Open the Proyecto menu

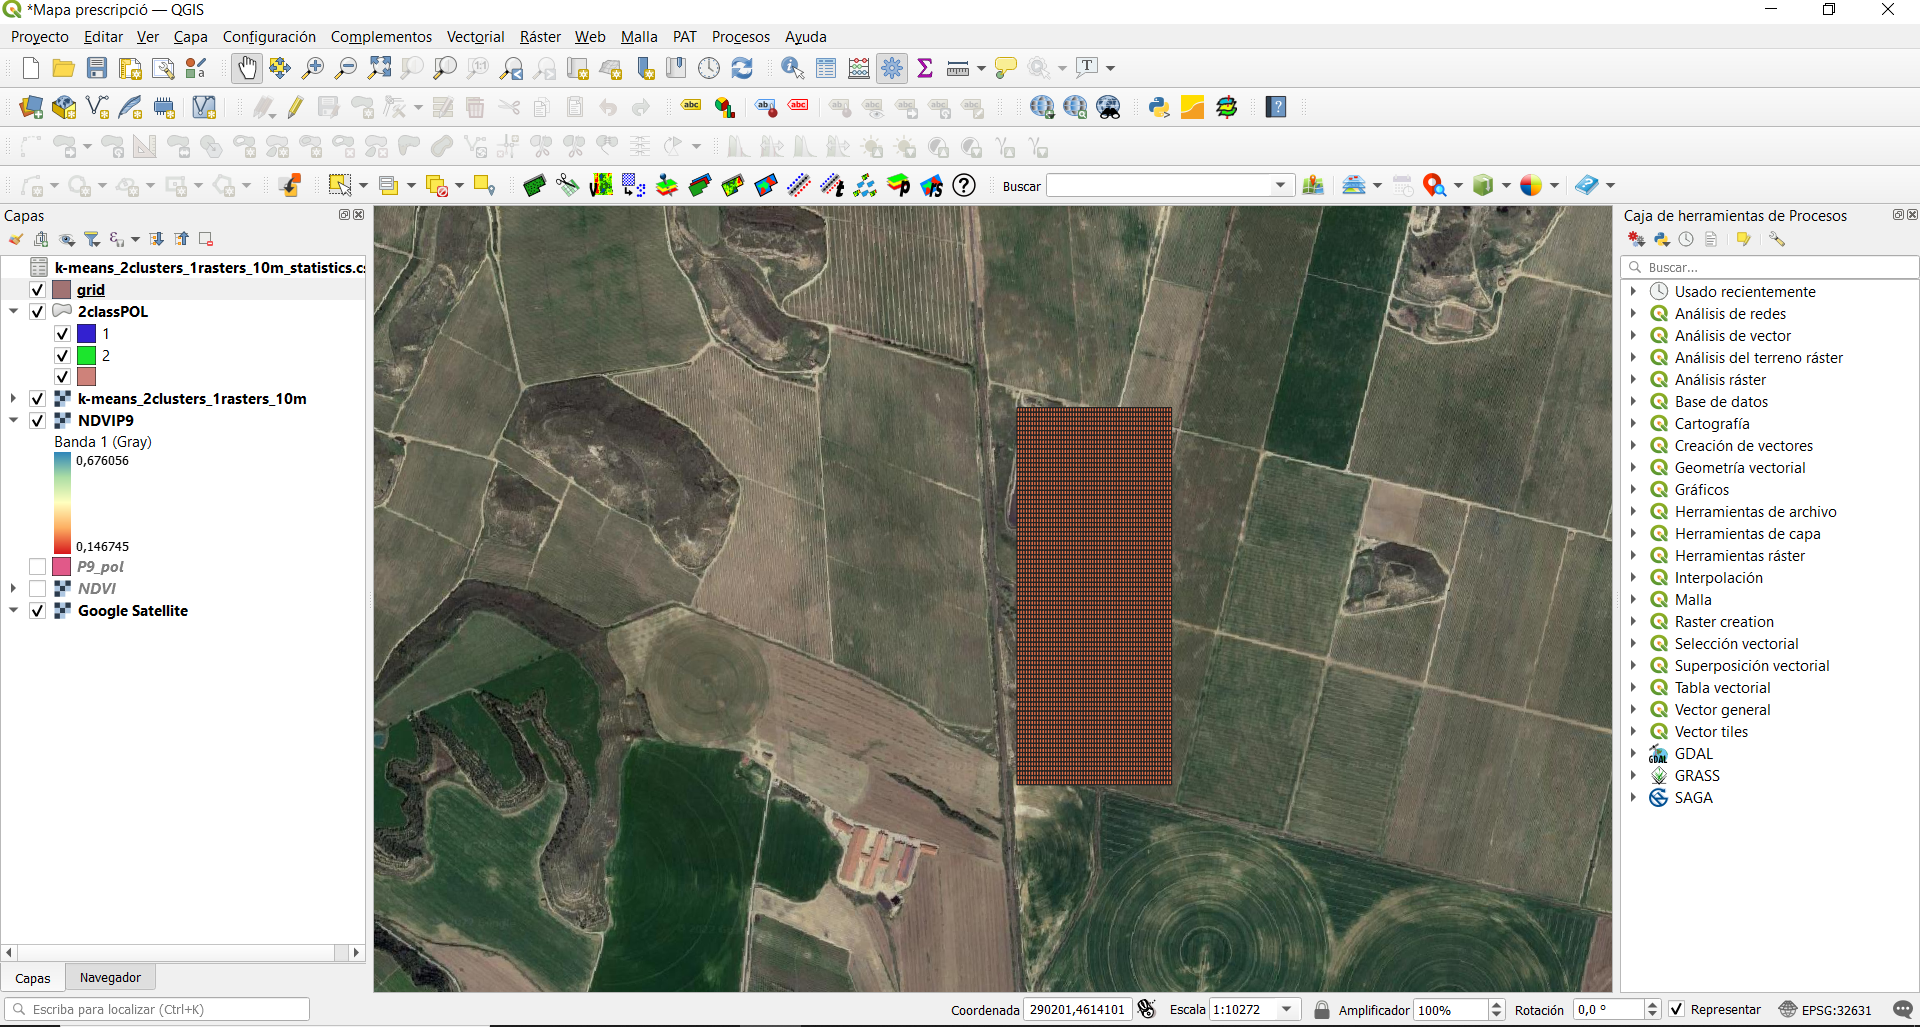click(40, 37)
